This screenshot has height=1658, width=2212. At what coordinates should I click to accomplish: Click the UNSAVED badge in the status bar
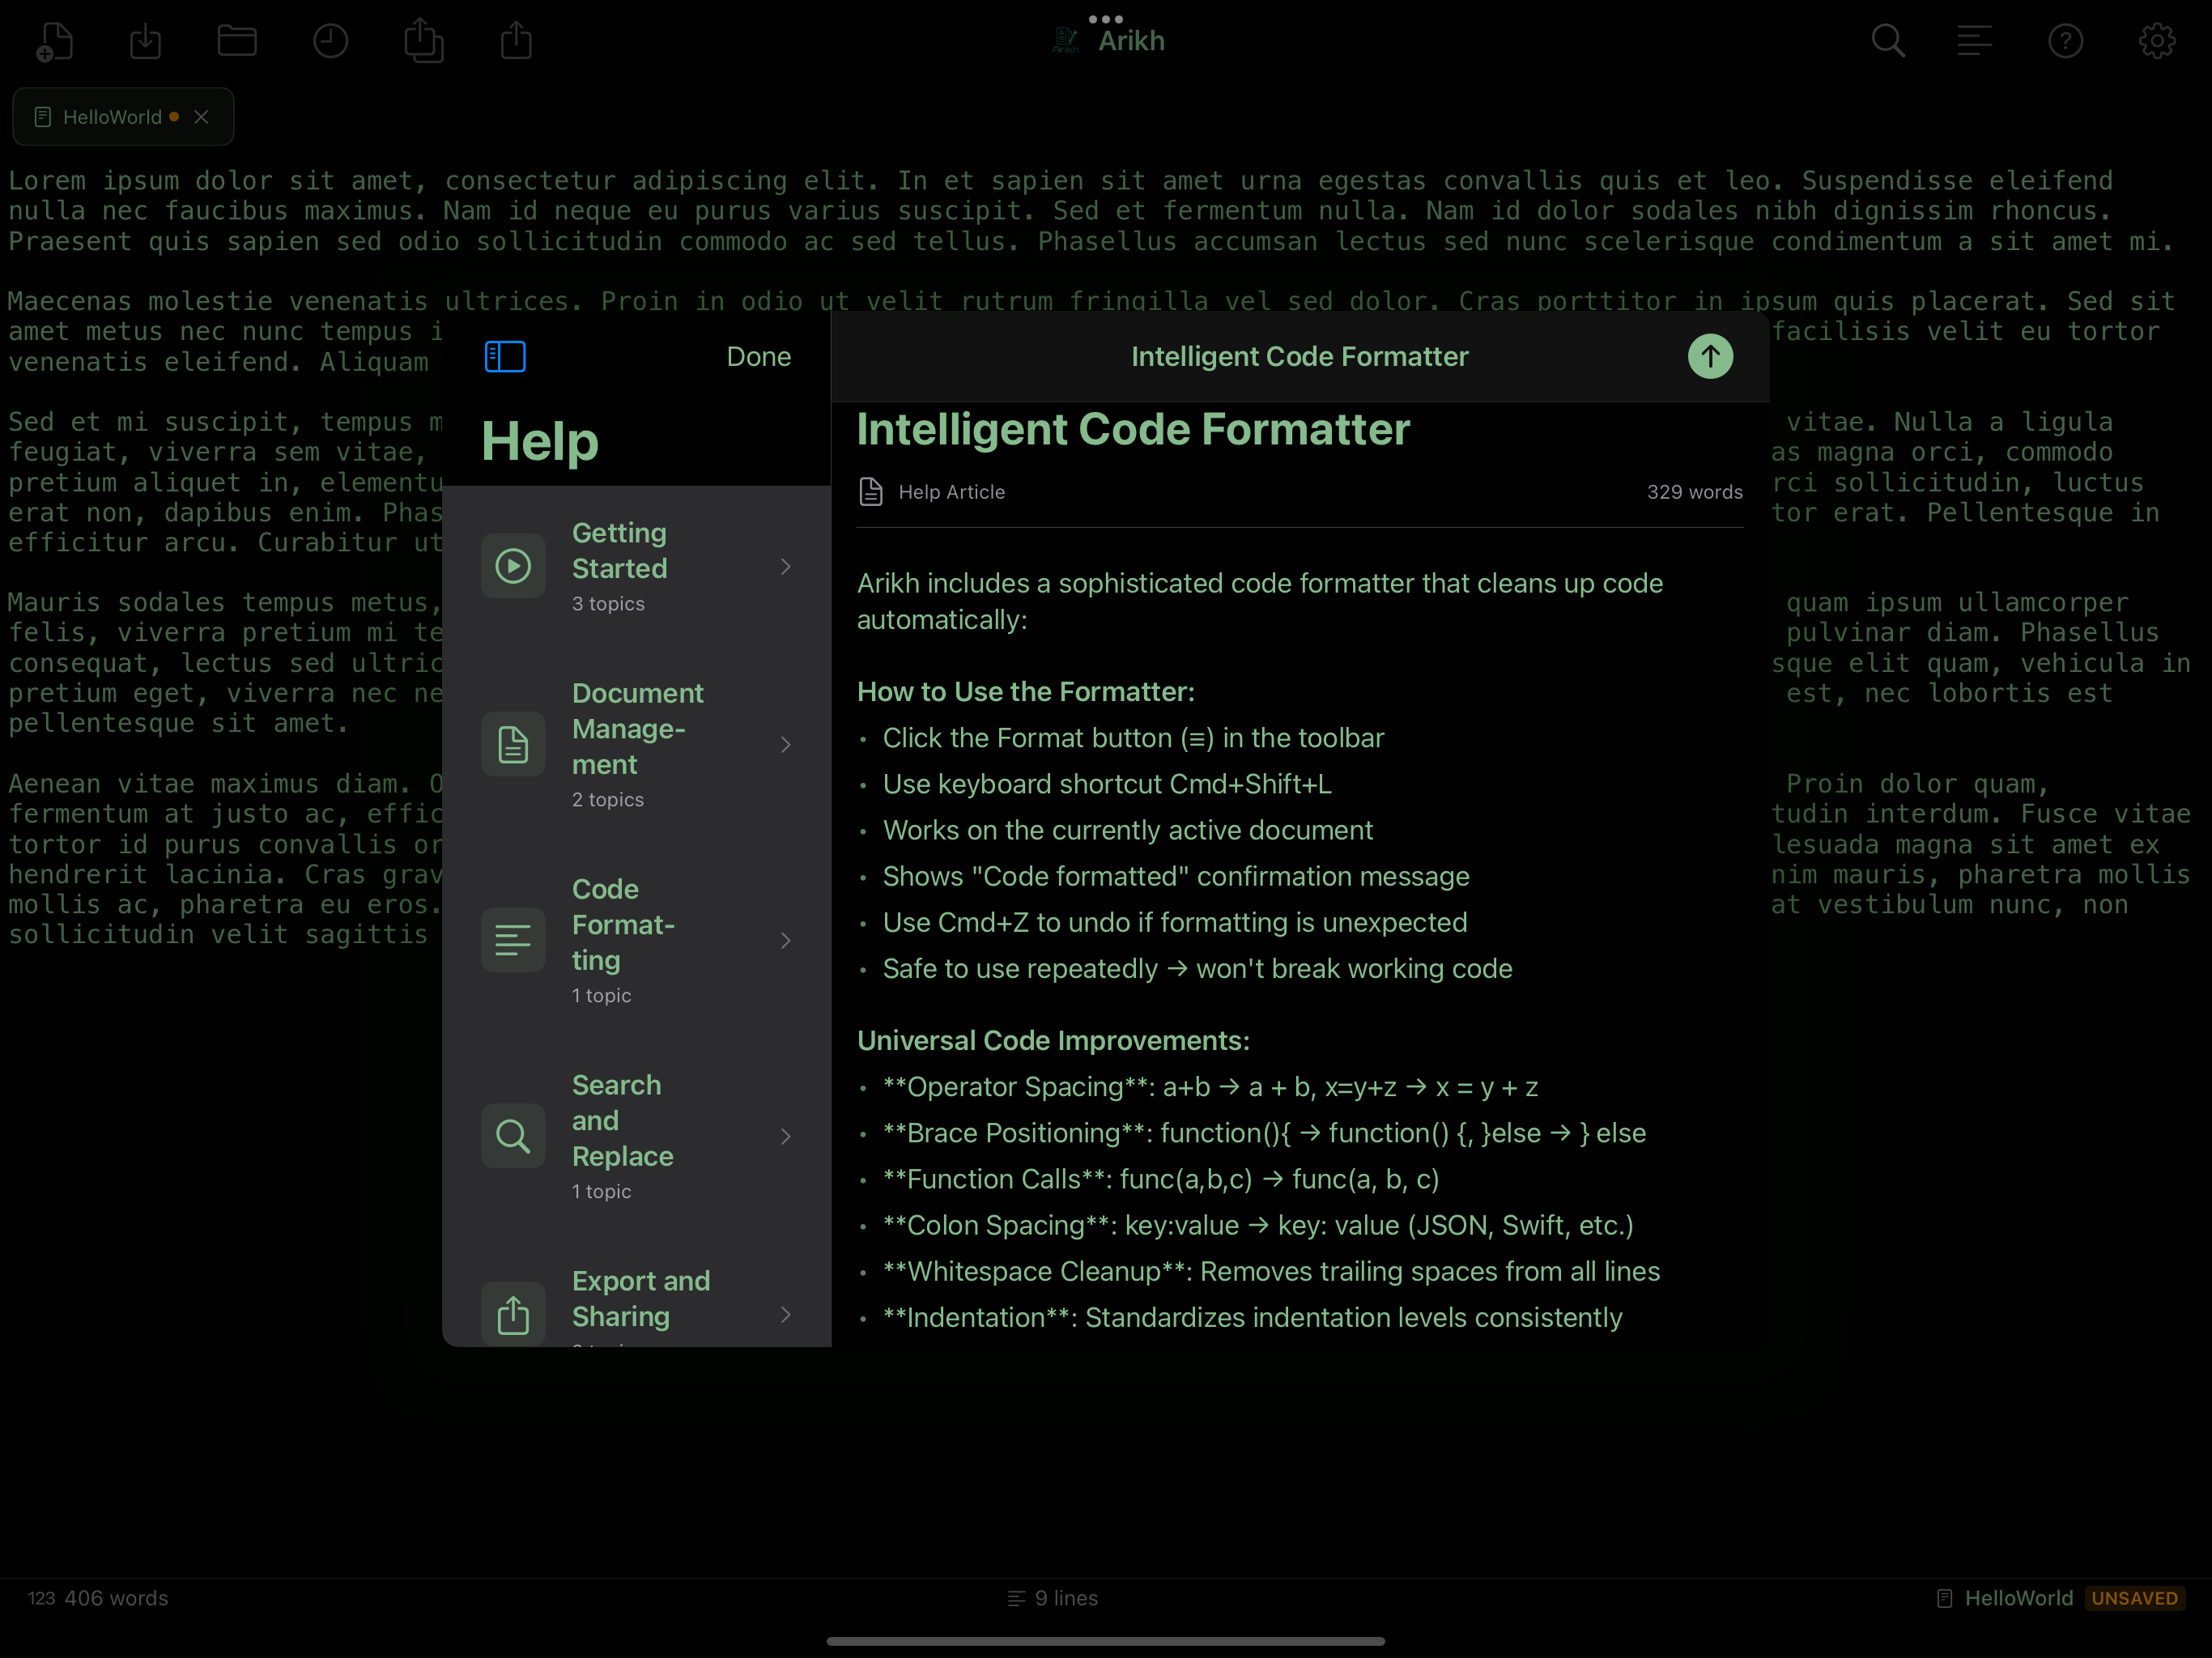pos(2134,1598)
